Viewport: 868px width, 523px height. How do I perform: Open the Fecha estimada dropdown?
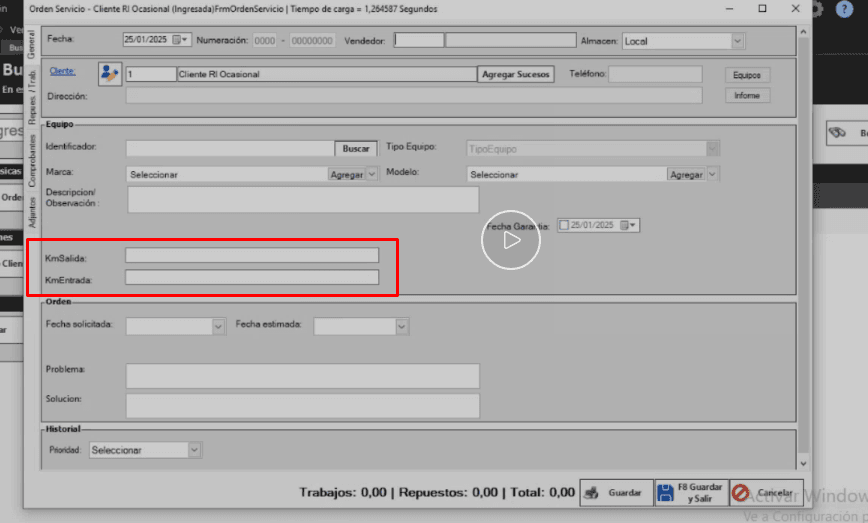401,326
